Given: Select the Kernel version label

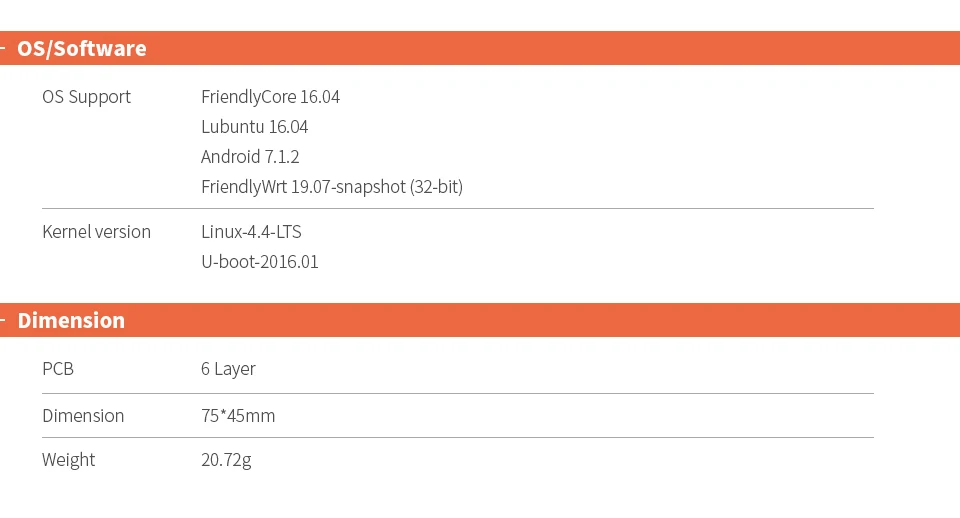Looking at the screenshot, I should point(96,232).
